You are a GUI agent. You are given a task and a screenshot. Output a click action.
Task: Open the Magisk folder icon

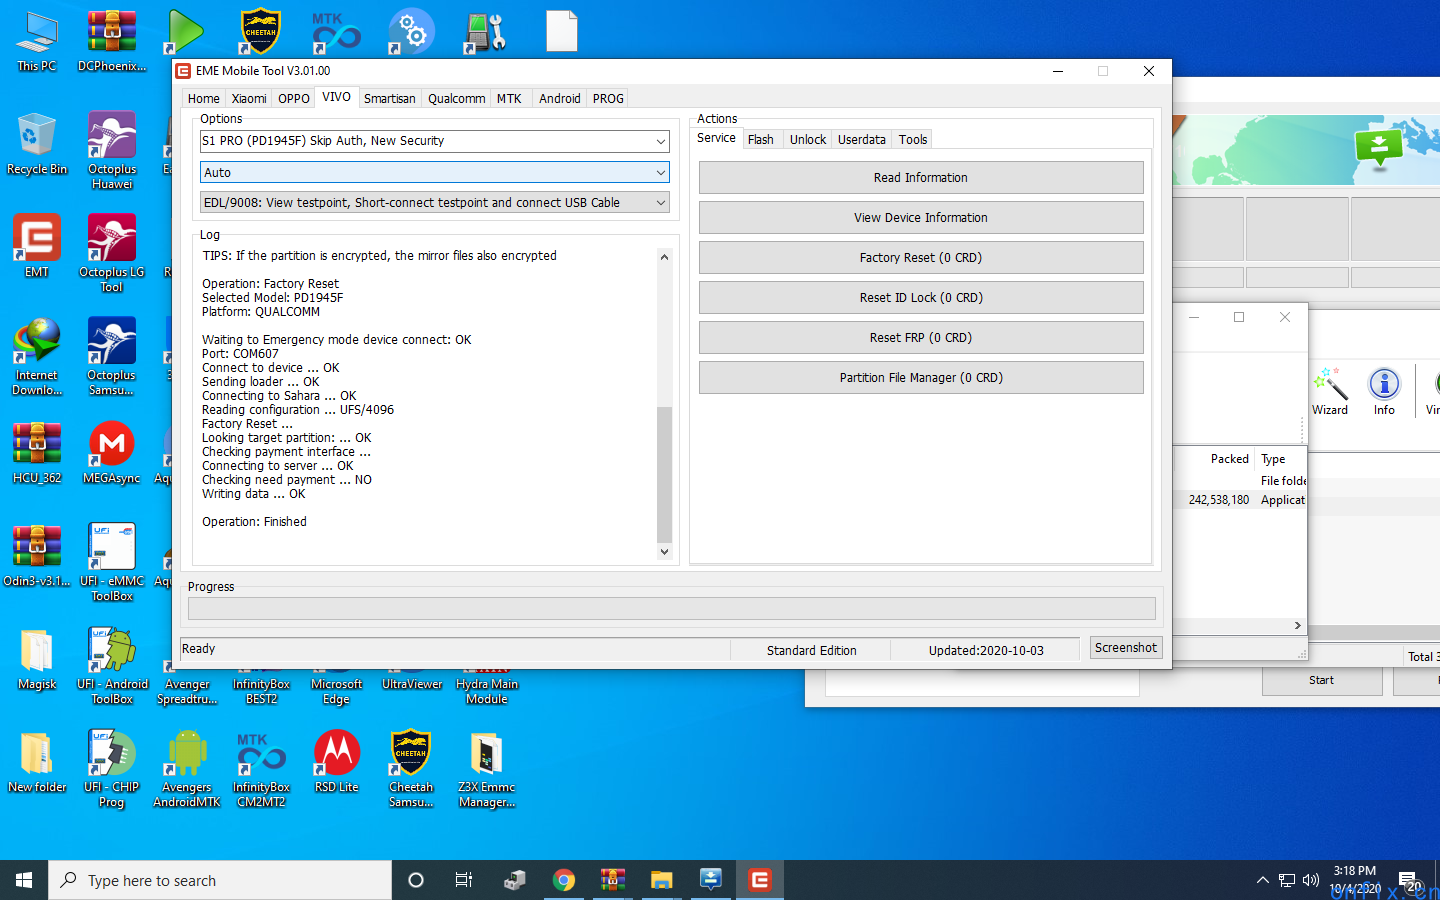tap(37, 659)
